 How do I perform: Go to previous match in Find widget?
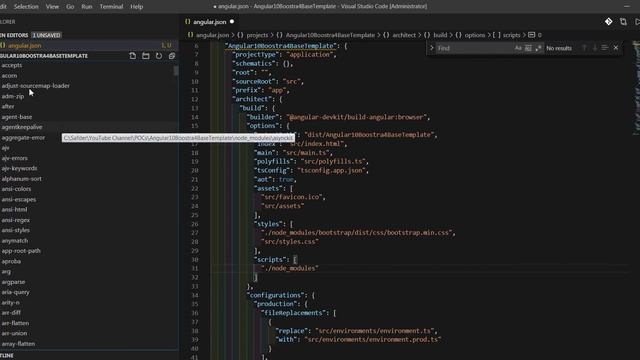tap(584, 48)
